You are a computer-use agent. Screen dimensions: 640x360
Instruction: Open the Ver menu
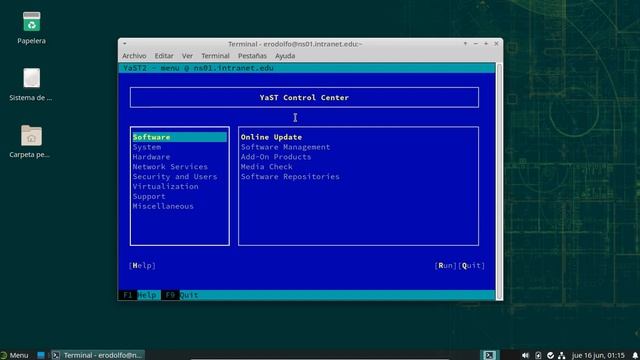point(187,56)
